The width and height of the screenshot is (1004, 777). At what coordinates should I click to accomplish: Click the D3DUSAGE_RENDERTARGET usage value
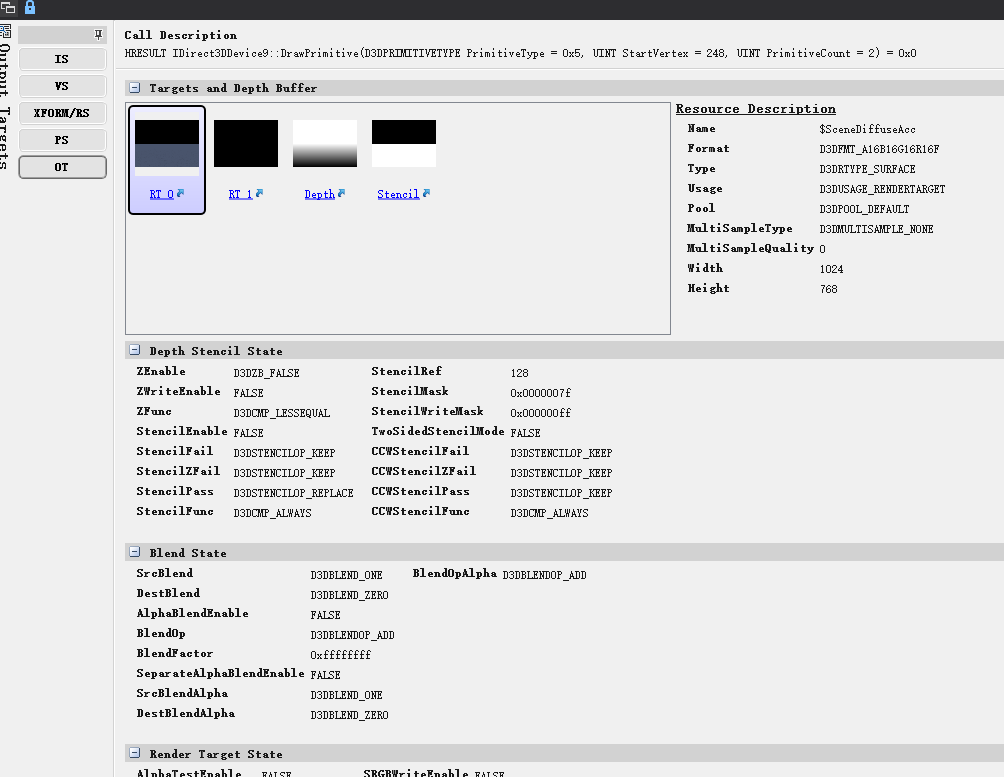pyautogui.click(x=882, y=189)
